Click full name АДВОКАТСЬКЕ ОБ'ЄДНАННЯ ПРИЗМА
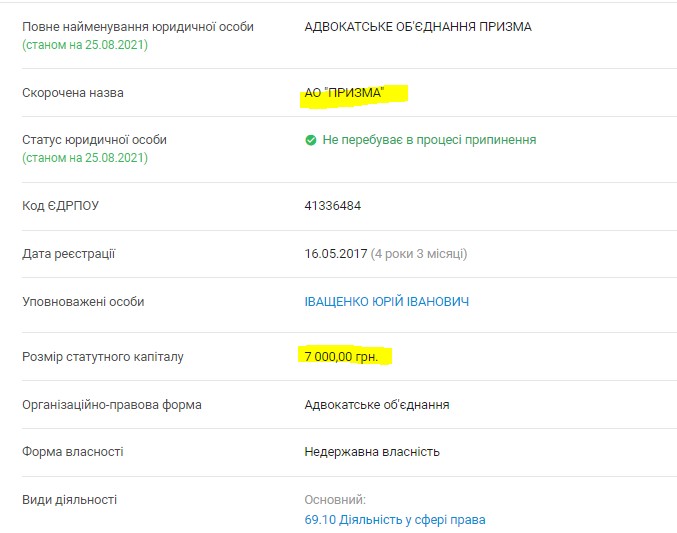The image size is (677, 533). tap(418, 27)
